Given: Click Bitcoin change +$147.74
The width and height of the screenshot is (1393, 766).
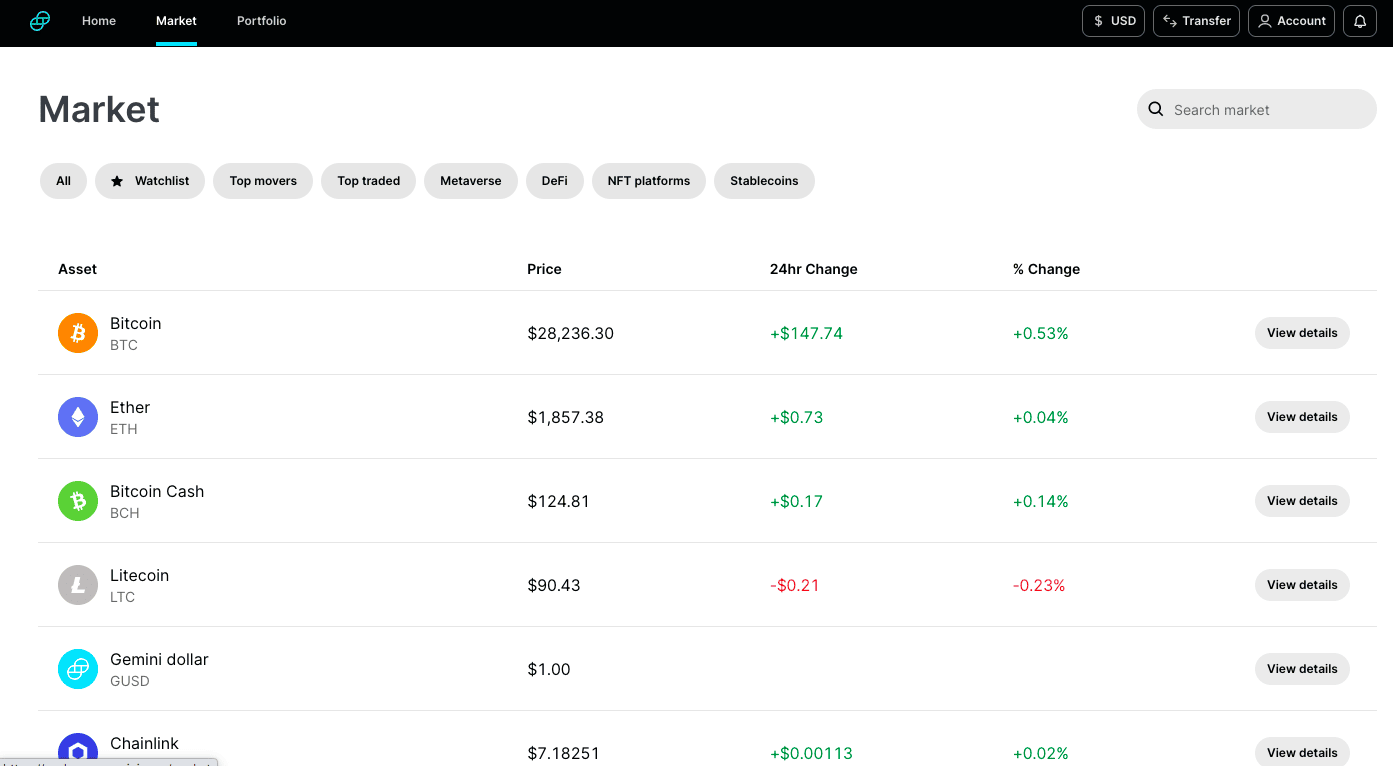Looking at the screenshot, I should click(x=806, y=333).
